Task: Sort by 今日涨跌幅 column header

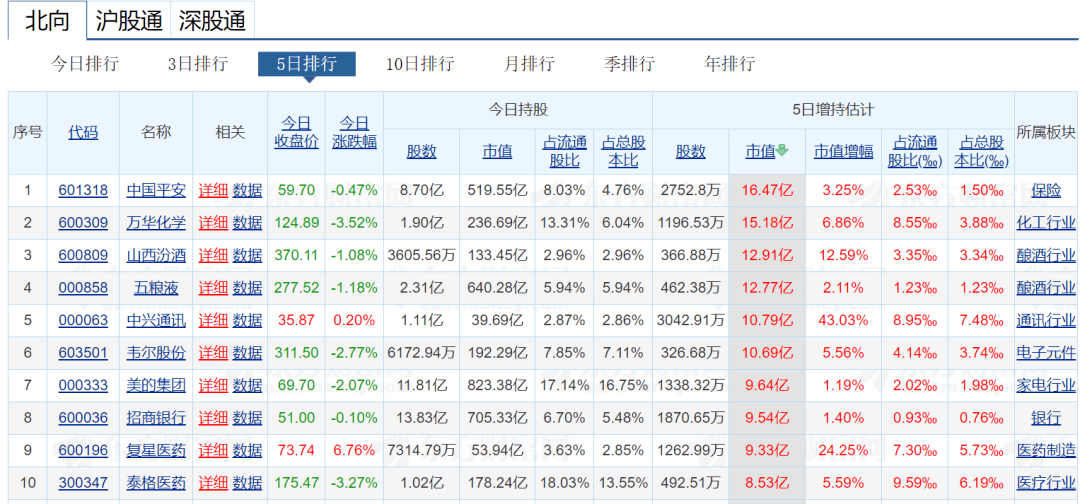Action: pos(354,132)
